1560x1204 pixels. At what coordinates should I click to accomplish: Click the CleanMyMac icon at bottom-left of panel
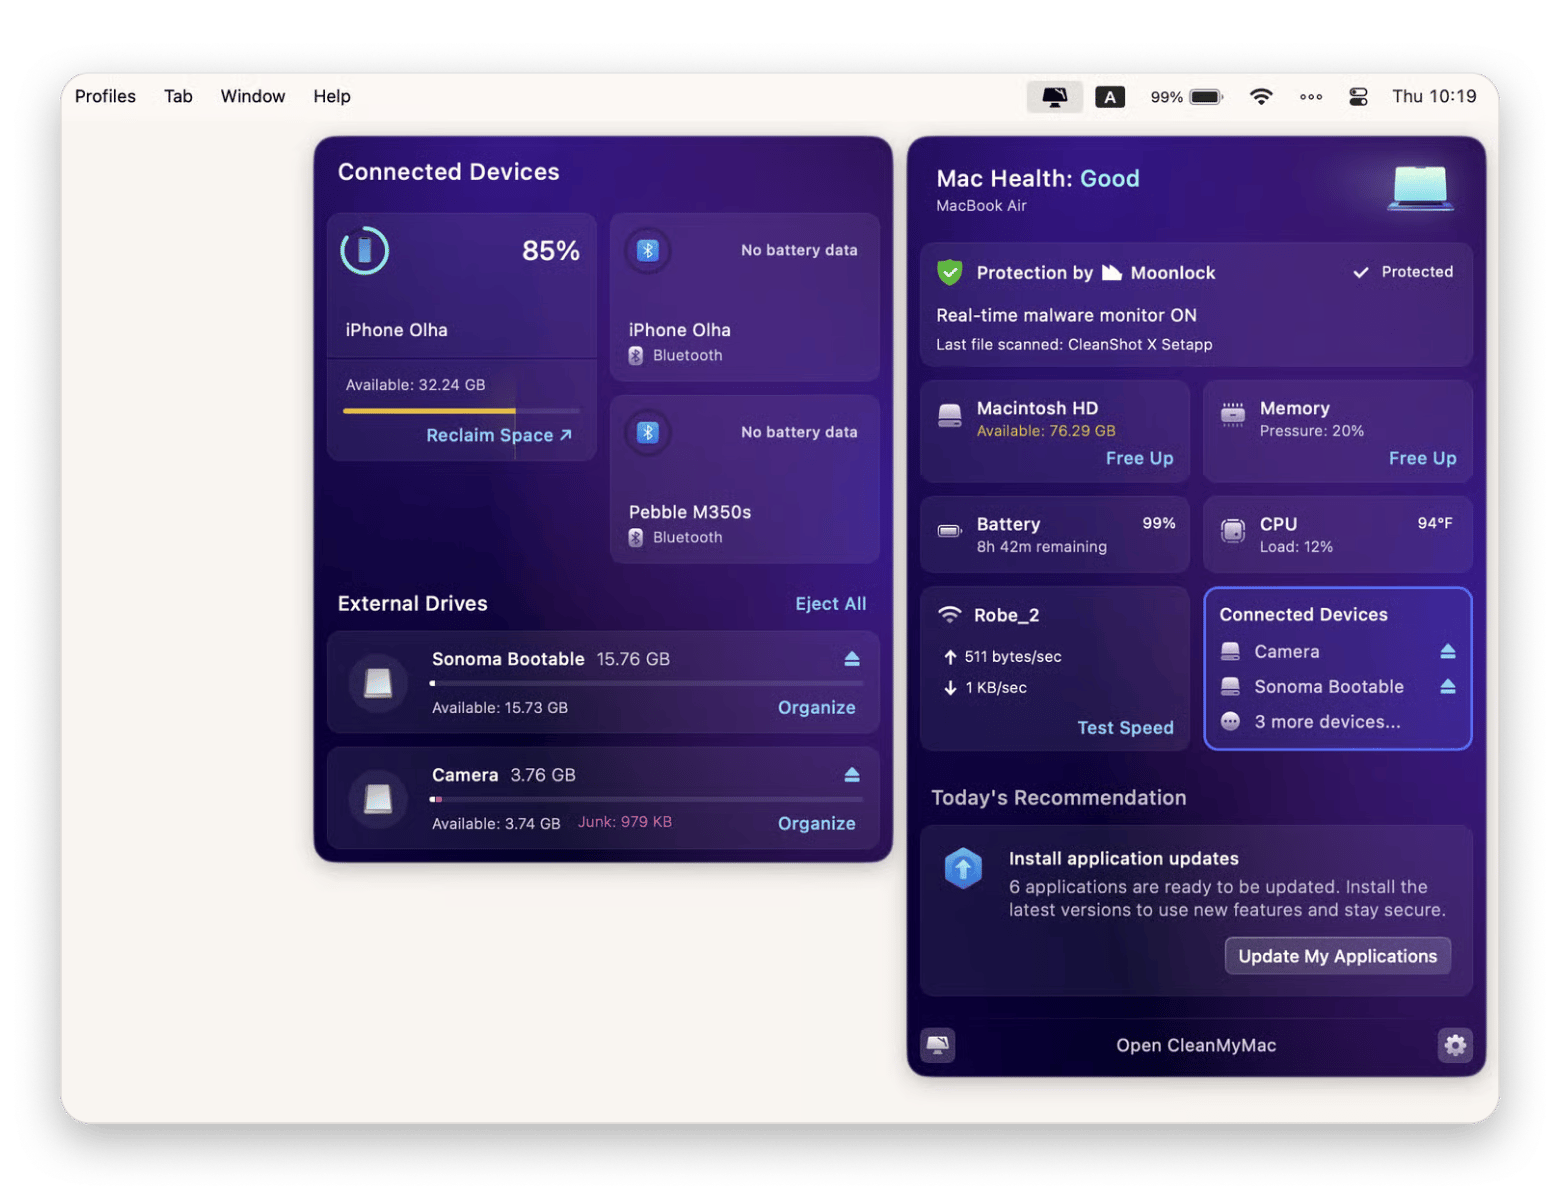938,1045
